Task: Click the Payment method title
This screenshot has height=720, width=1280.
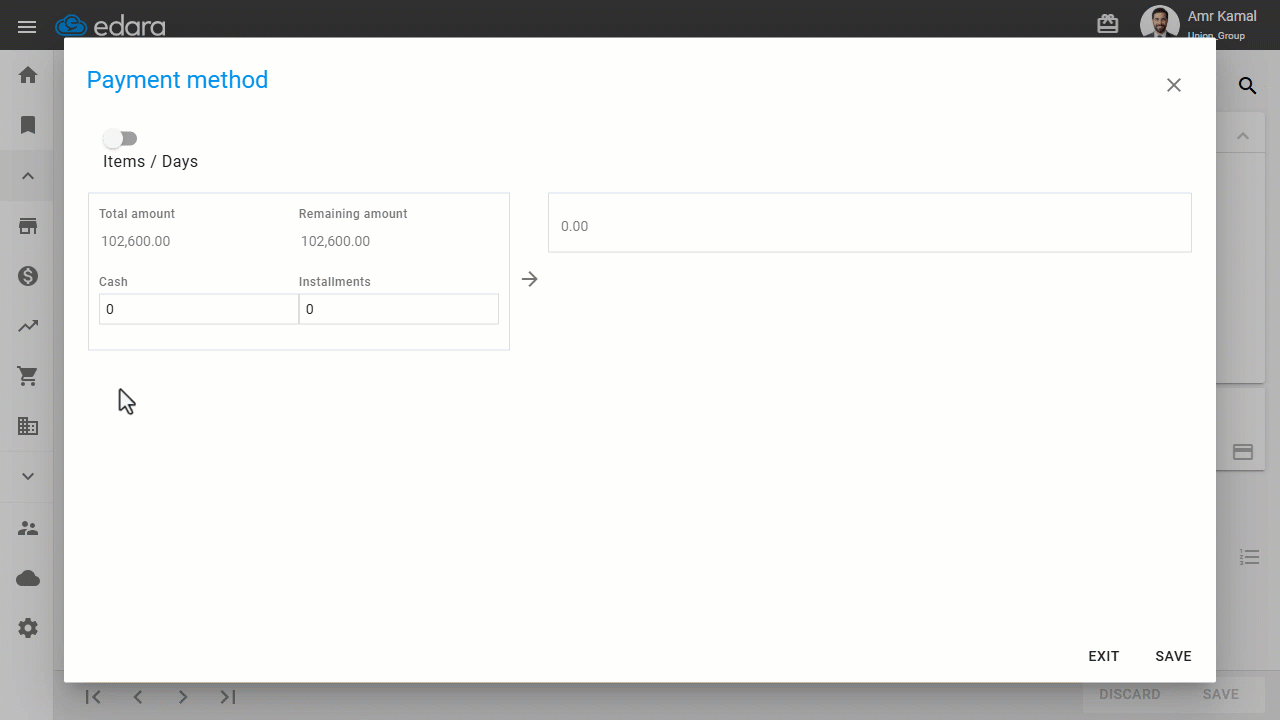Action: [x=178, y=80]
